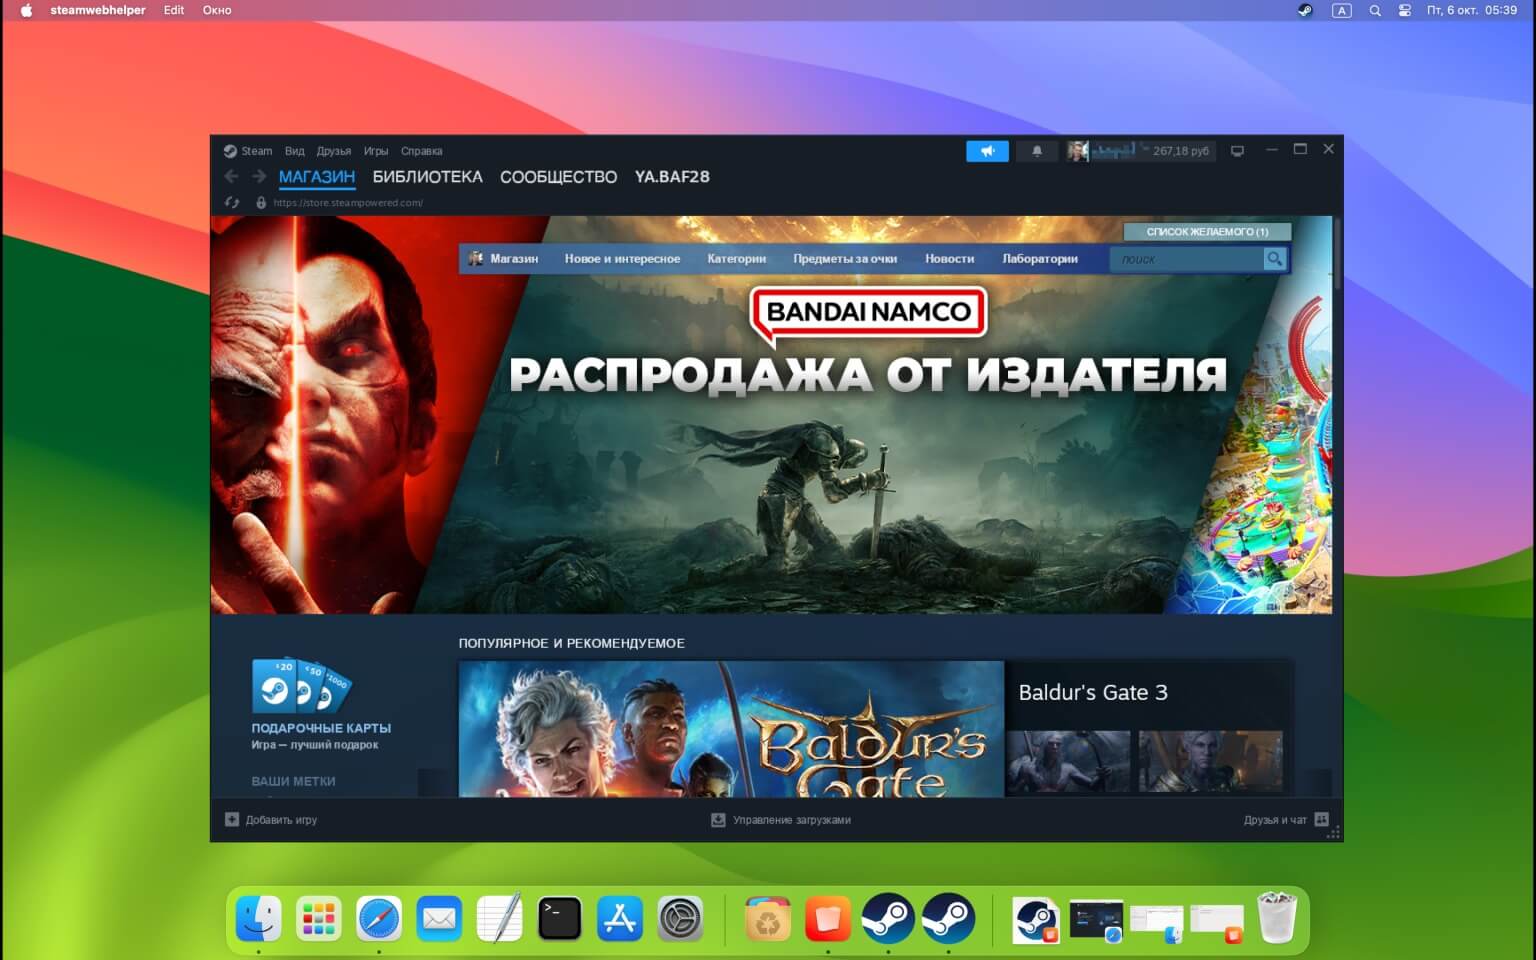Viewport: 1536px width, 960px height.
Task: Expand the Новое и интересное dropdown
Action: click(622, 259)
